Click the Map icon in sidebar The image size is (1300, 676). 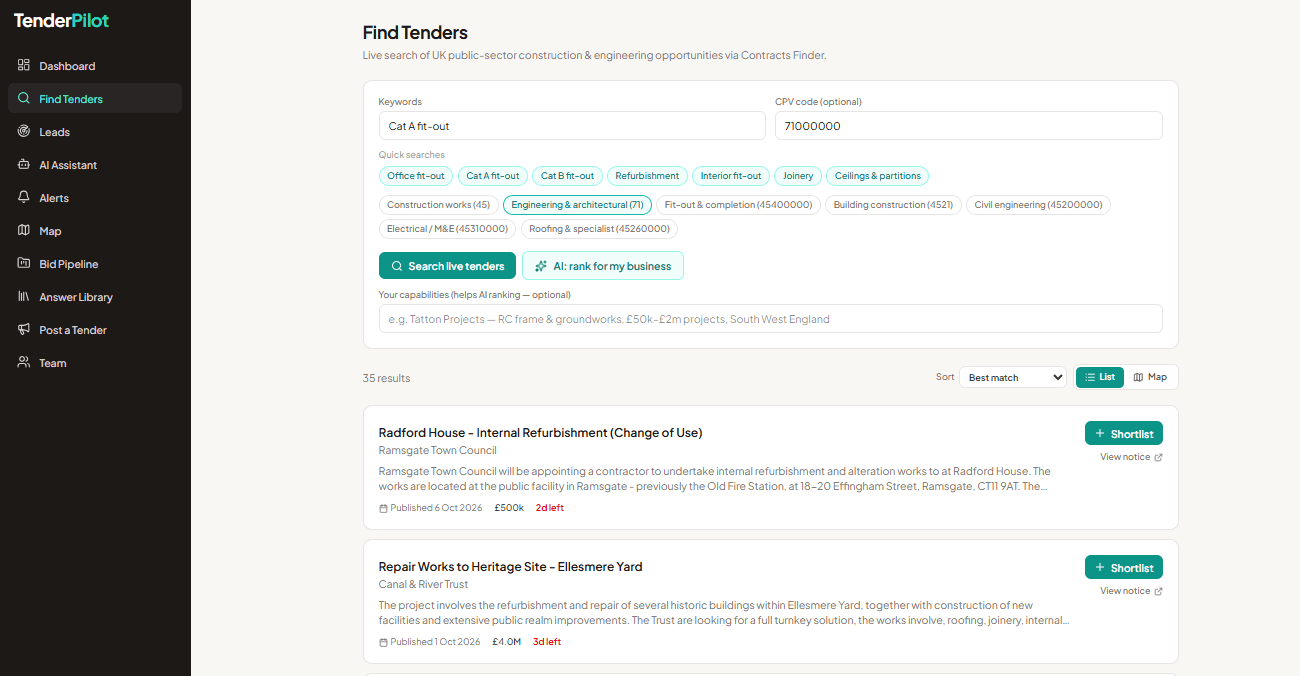tap(24, 231)
